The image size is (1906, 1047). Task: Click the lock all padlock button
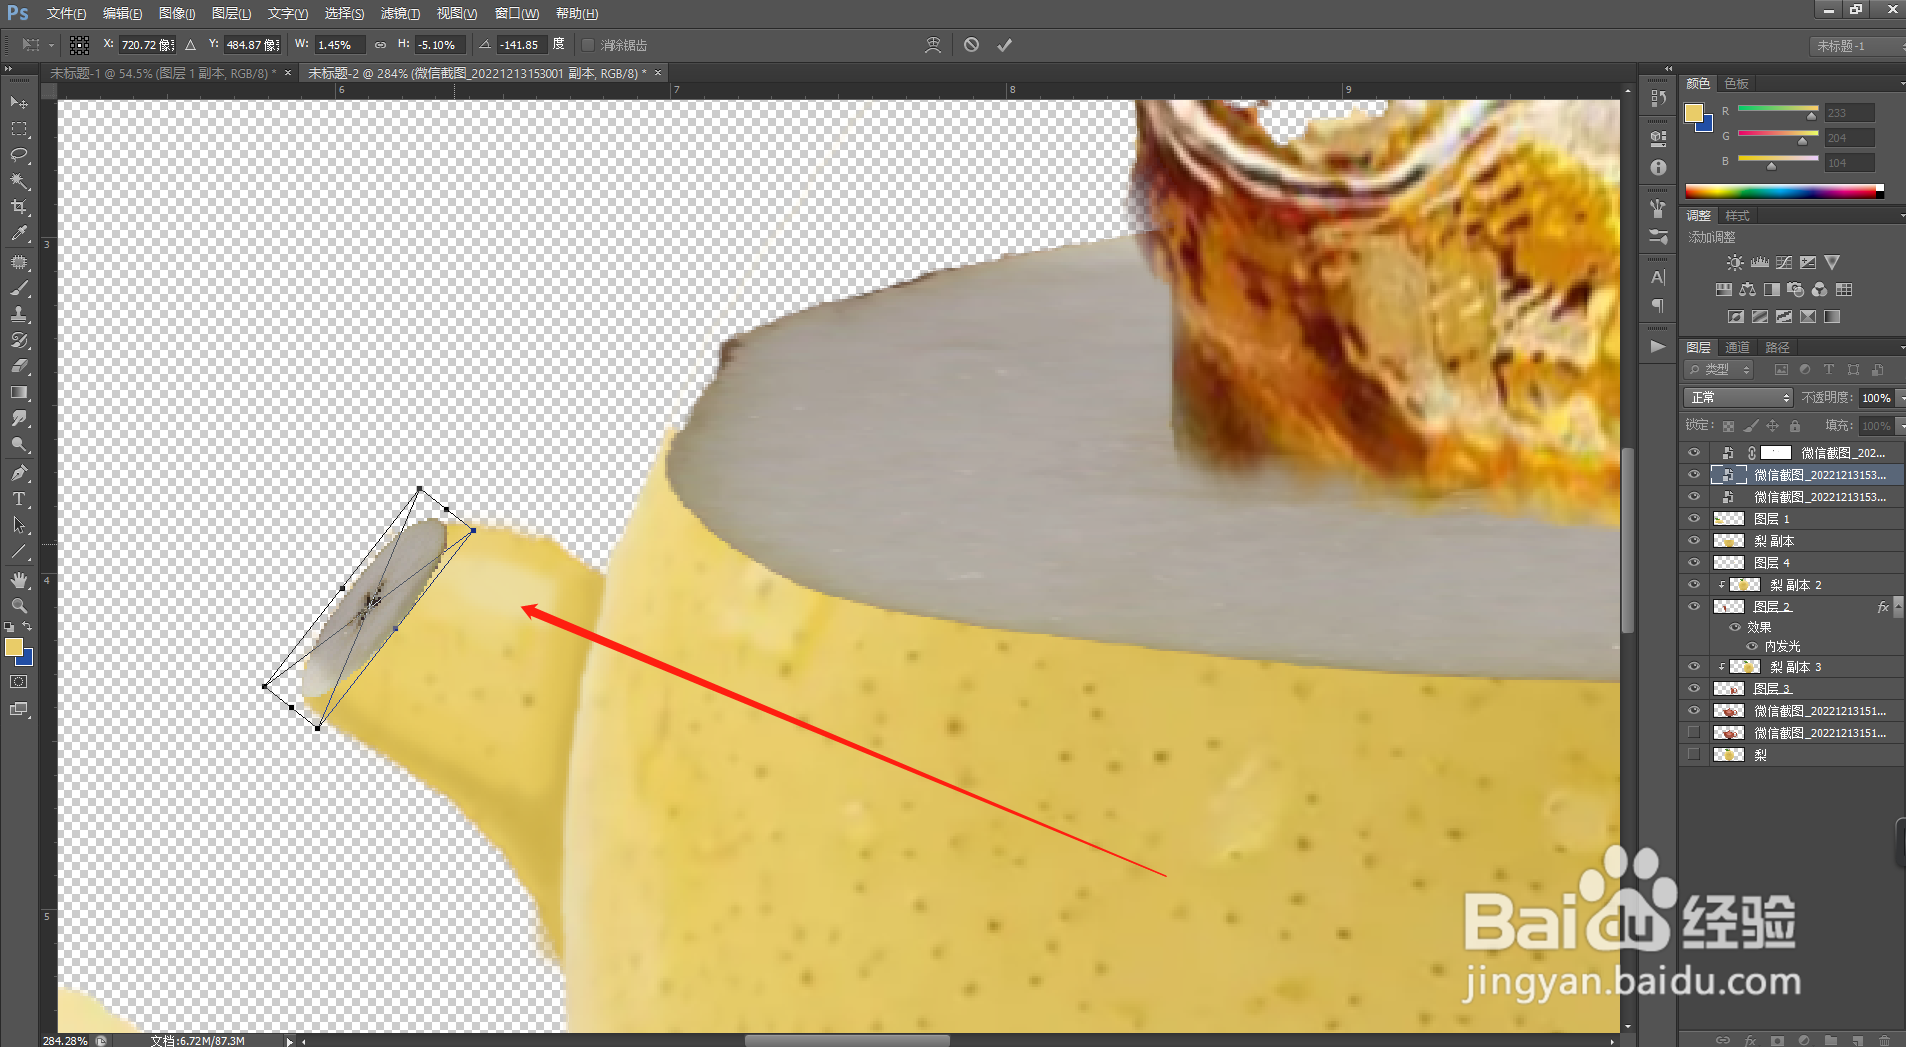point(1795,426)
